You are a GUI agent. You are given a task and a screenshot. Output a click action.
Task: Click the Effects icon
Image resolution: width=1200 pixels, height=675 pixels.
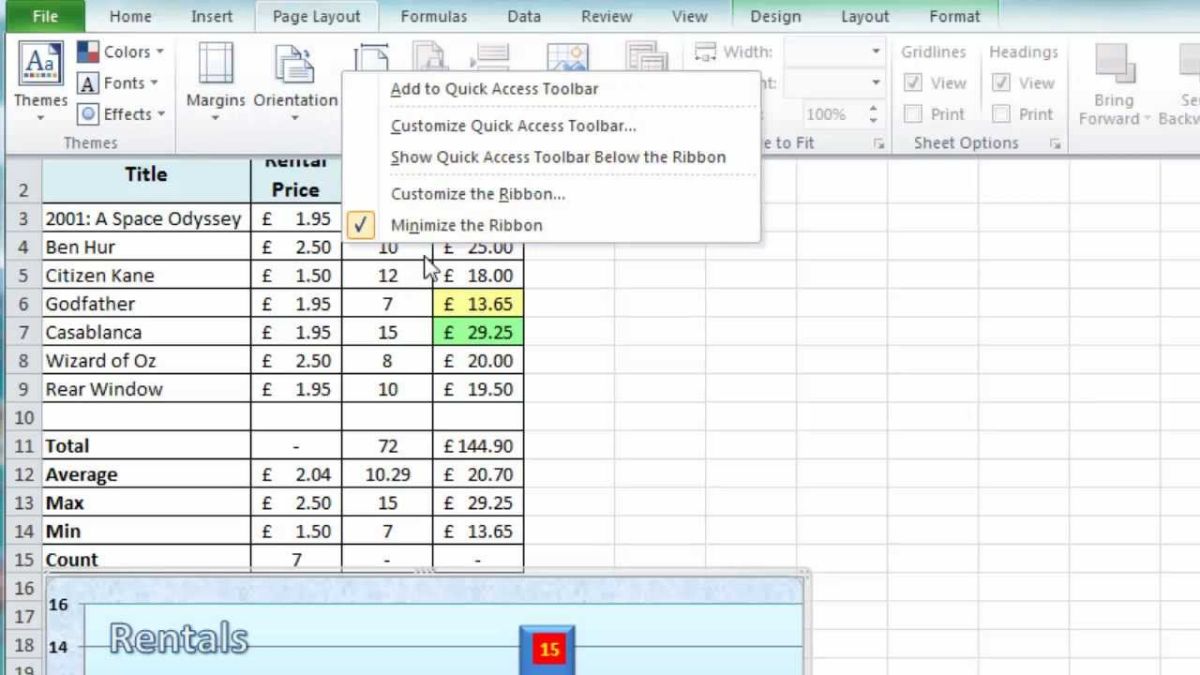[x=89, y=114]
